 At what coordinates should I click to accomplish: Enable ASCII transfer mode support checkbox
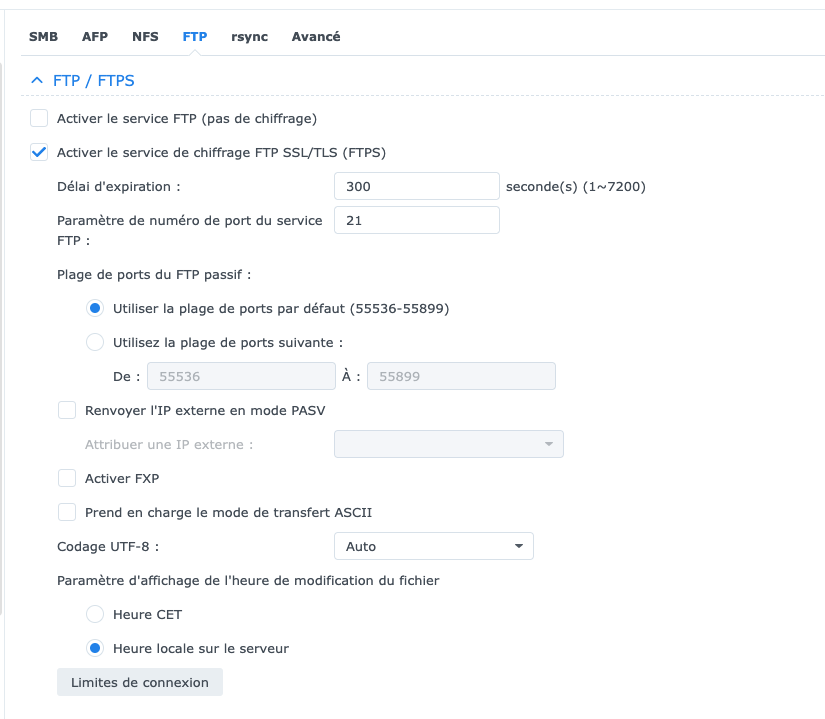tap(67, 512)
